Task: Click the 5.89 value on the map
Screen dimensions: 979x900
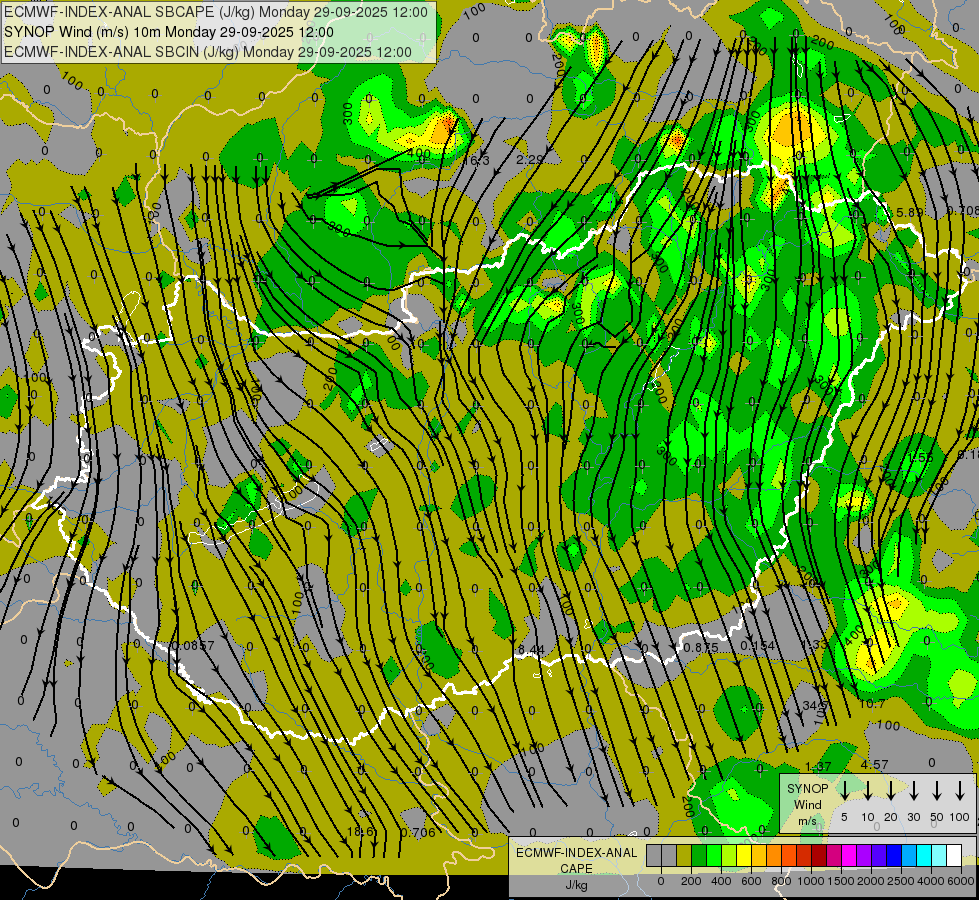Action: pyautogui.click(x=910, y=213)
